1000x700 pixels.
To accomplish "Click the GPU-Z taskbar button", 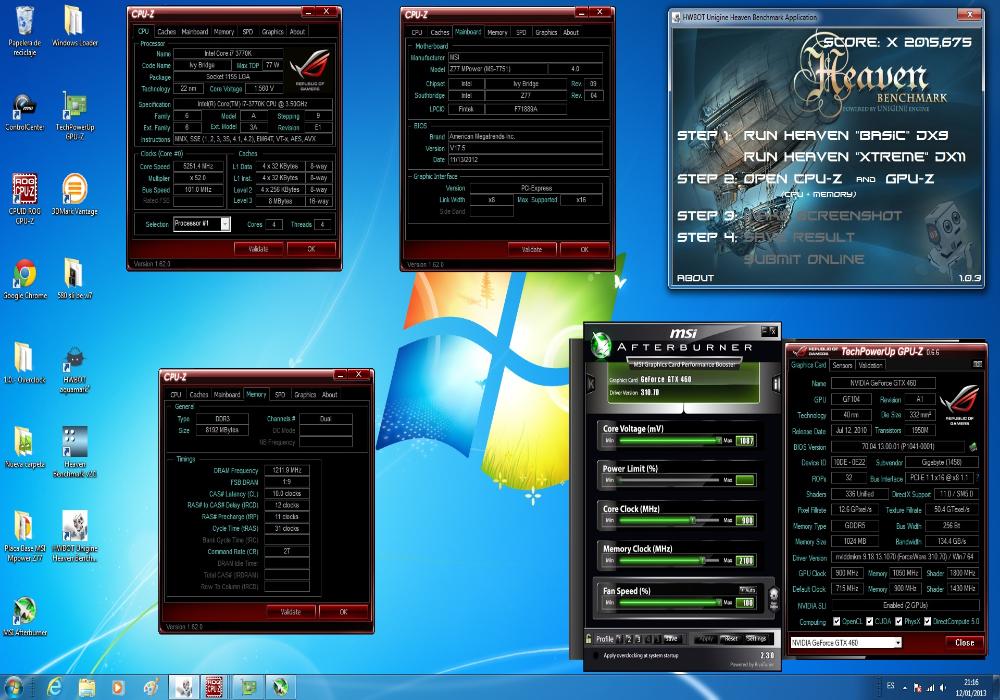I will pos(248,687).
